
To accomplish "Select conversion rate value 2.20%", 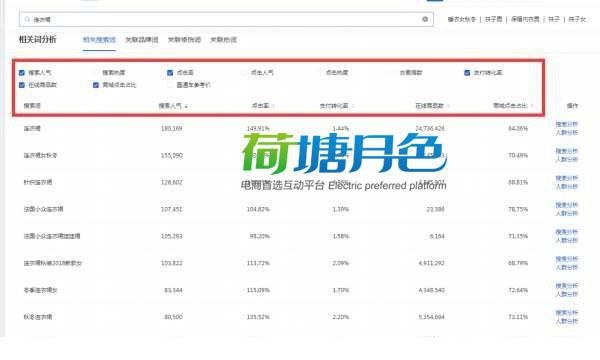I will point(341,317).
